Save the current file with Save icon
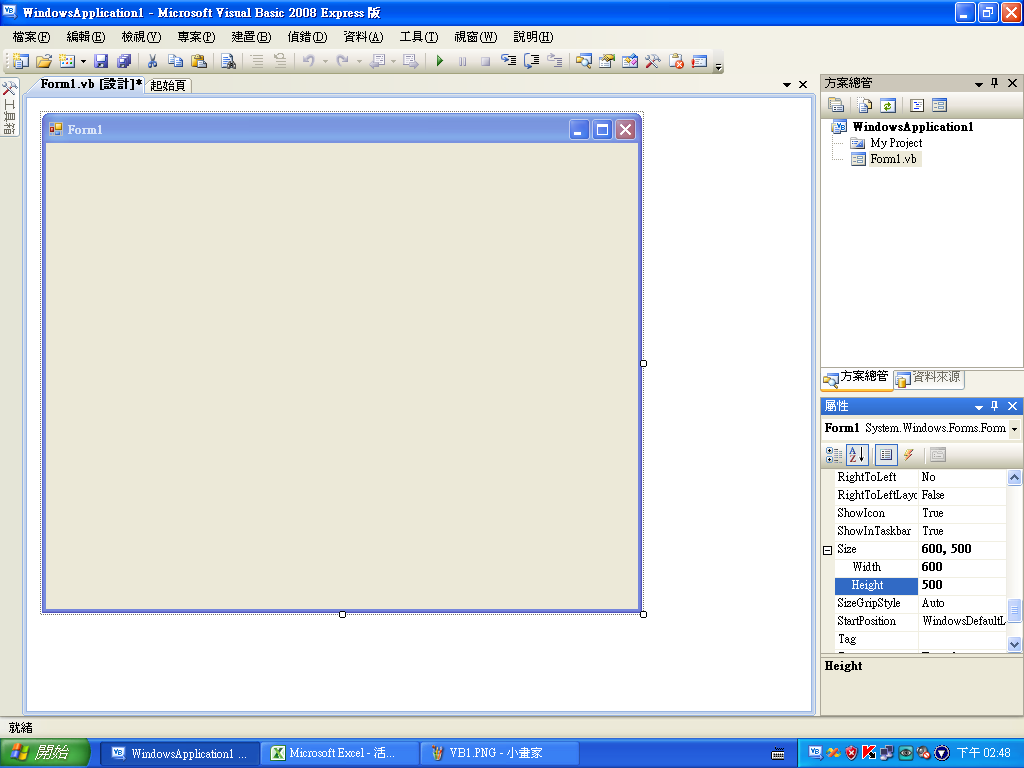The height and width of the screenshot is (768, 1024). [101, 61]
